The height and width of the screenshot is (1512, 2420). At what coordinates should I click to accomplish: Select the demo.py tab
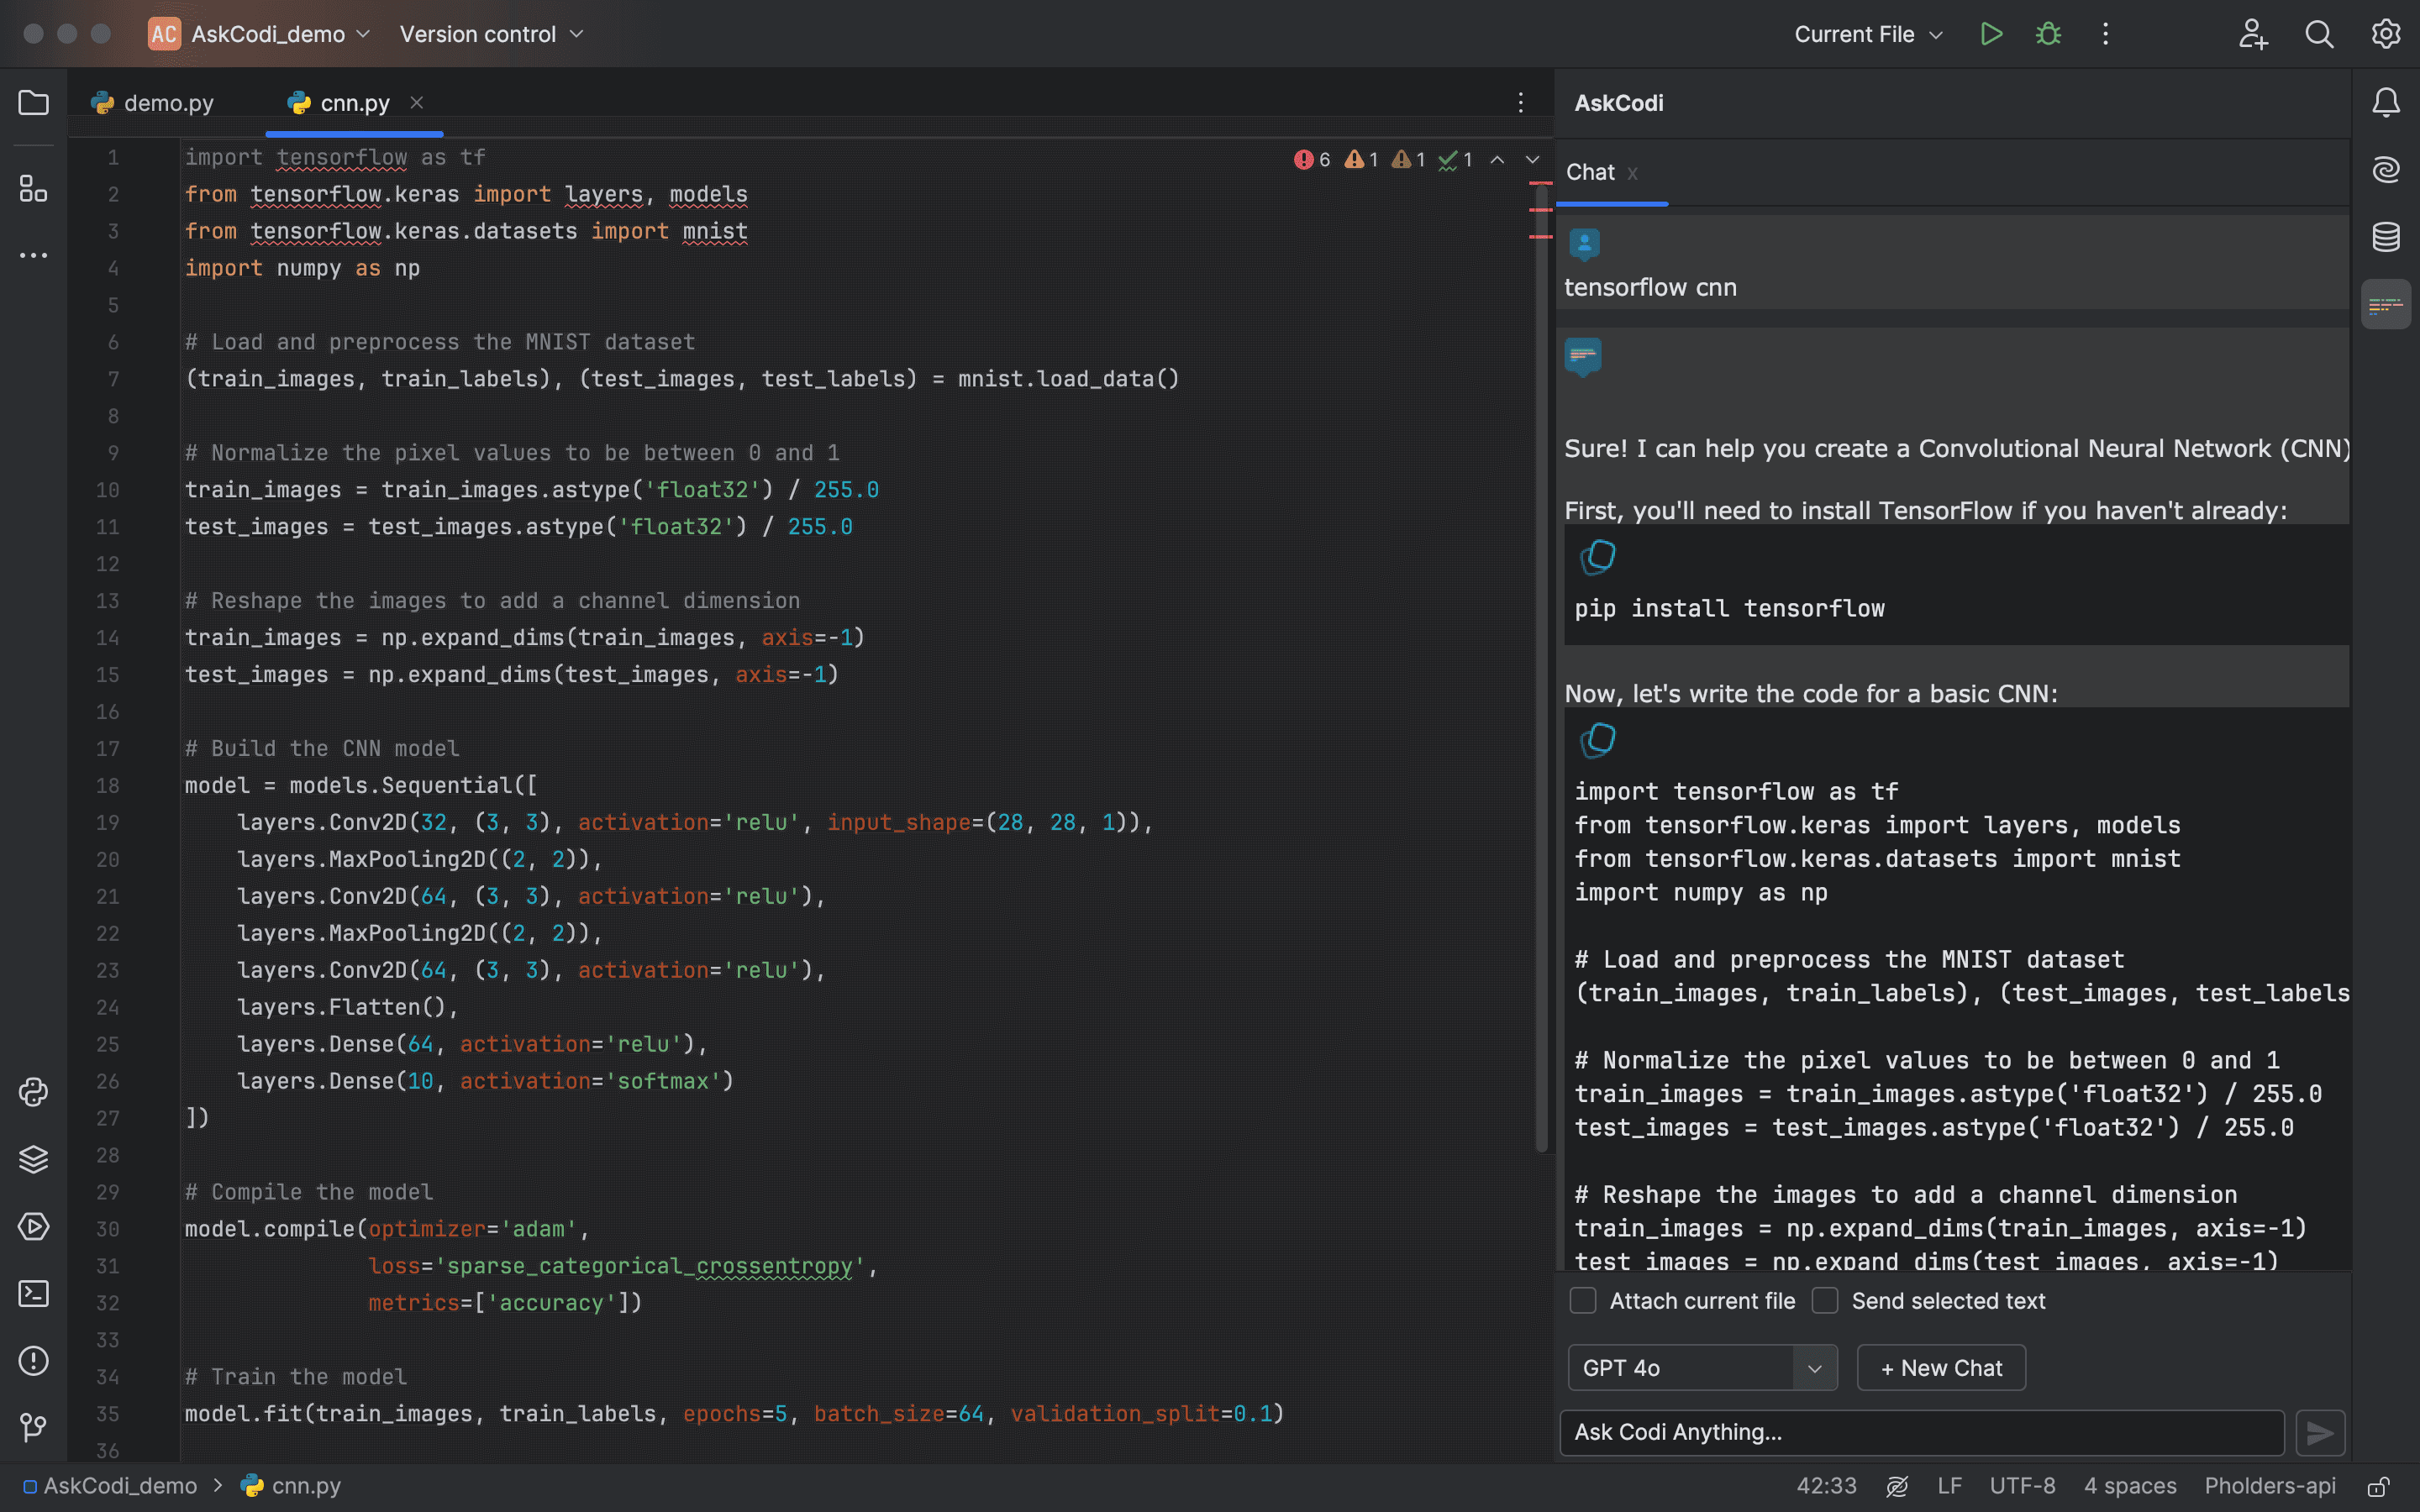[x=169, y=102]
